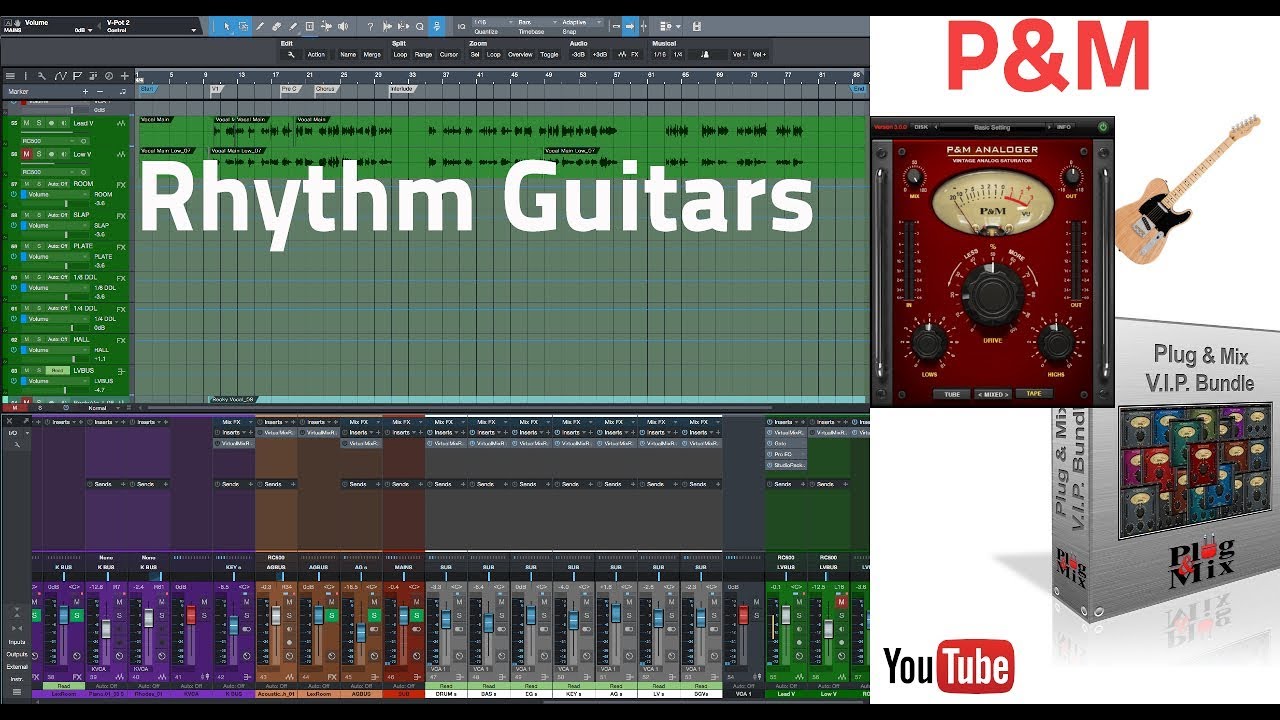Select the Split knife tool
1280x720 pixels.
[259, 26]
